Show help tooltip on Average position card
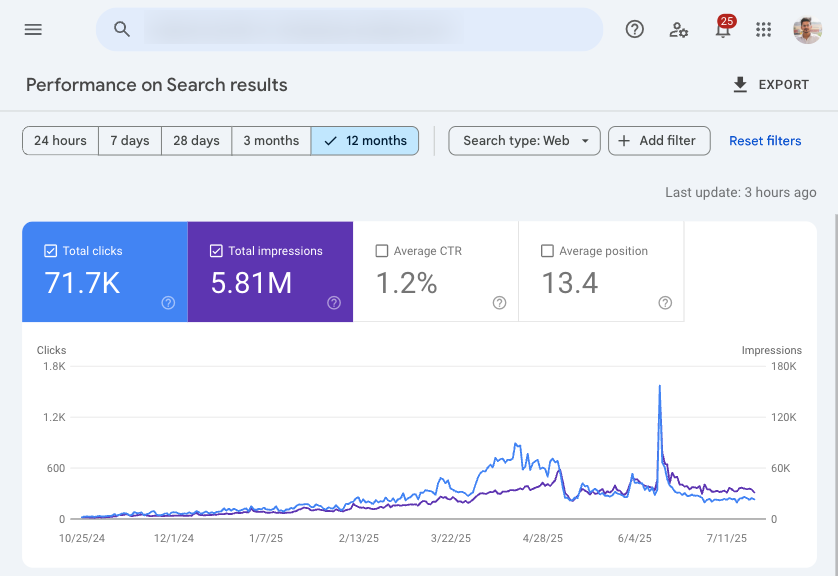 pyautogui.click(x=664, y=303)
